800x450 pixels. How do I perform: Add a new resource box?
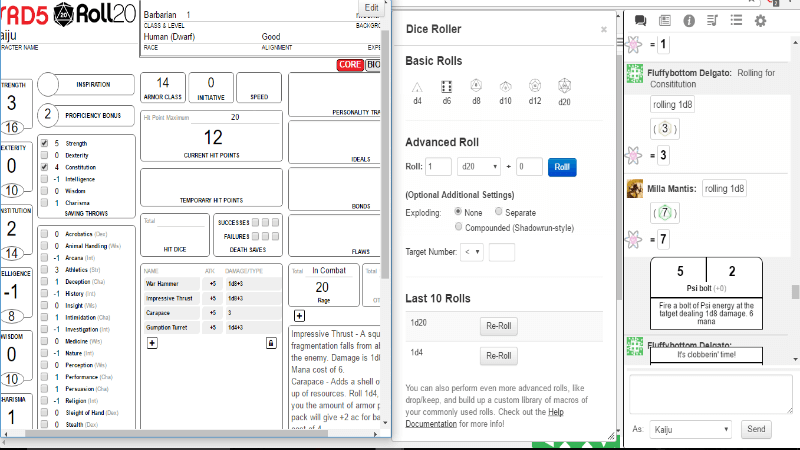click(x=299, y=316)
